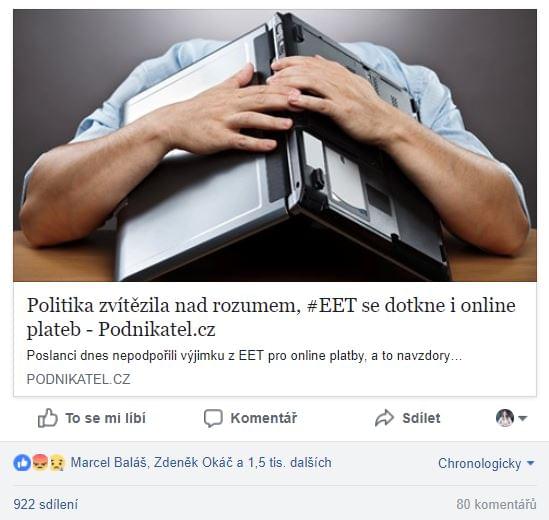Click the blue like reaction icon
549x520 pixels.
coord(22,463)
